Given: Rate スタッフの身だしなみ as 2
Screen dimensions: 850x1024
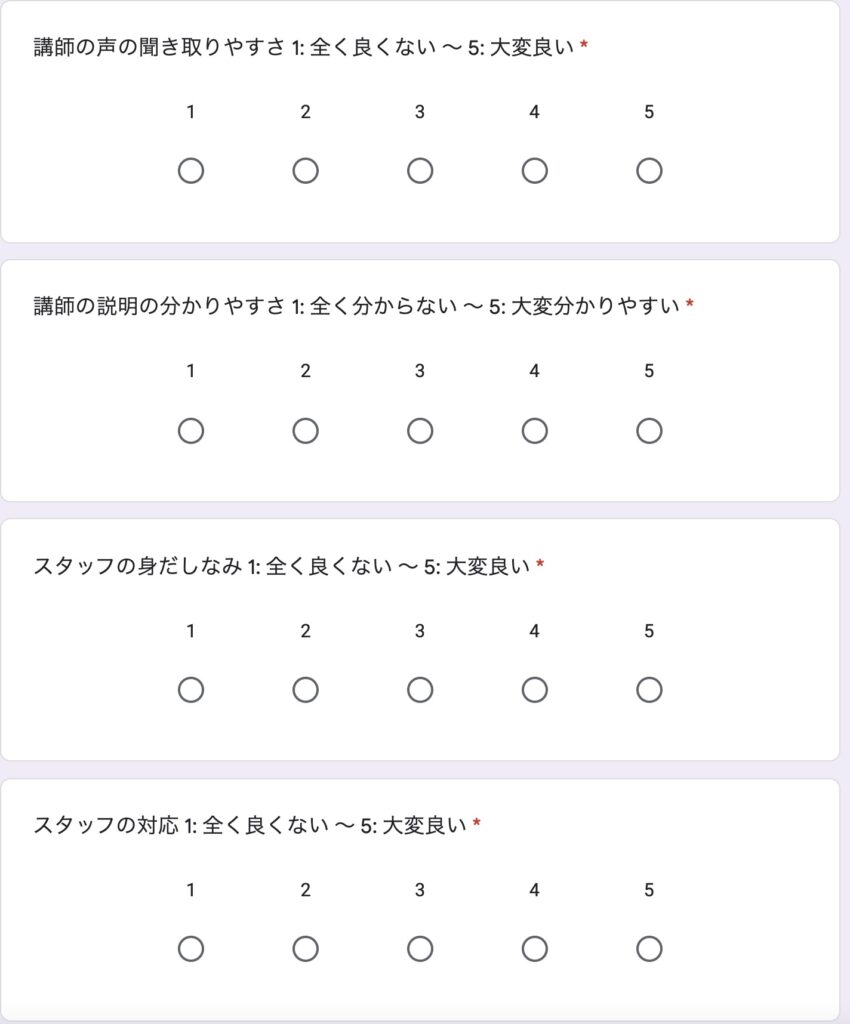Looking at the screenshot, I should 306,690.
